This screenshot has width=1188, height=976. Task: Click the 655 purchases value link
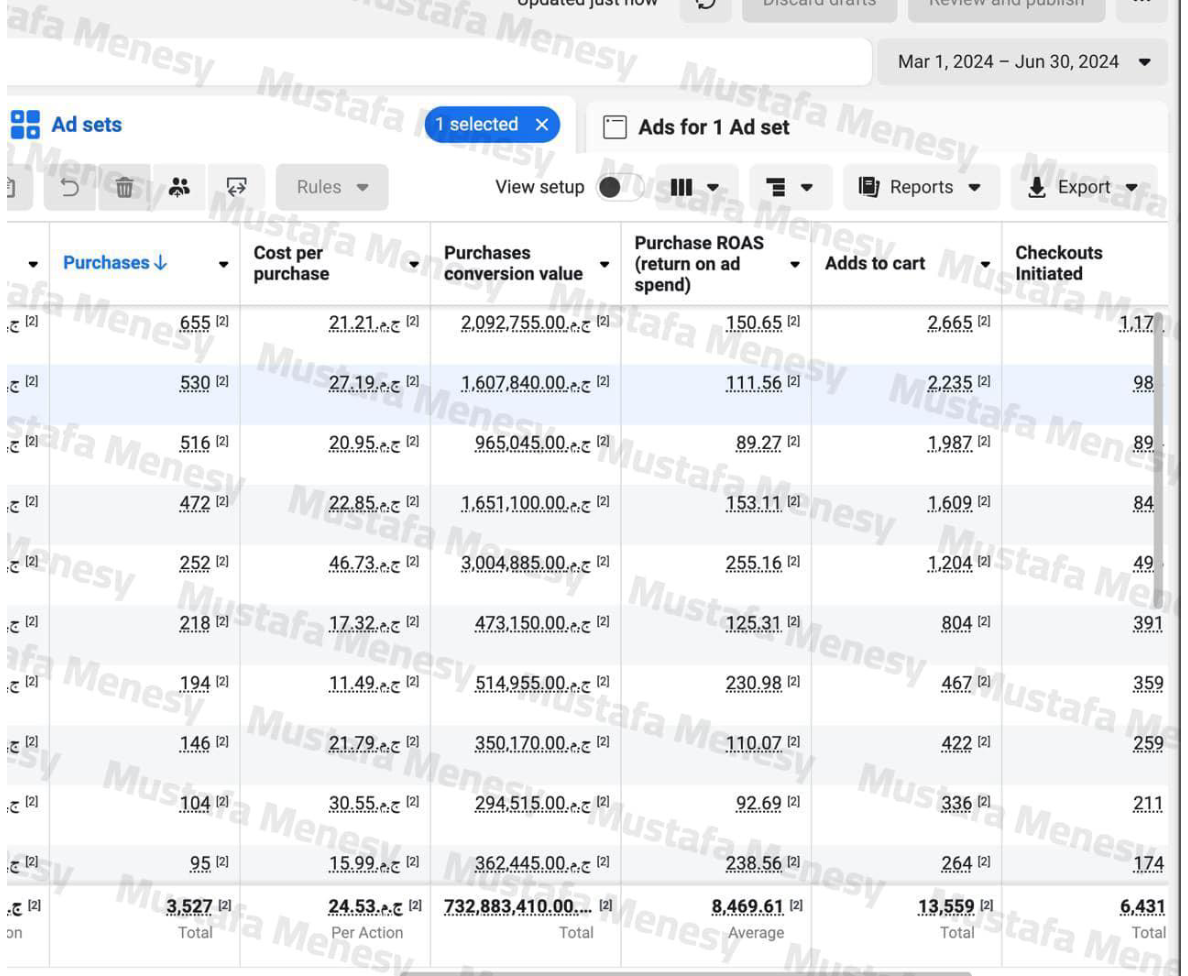[x=195, y=323]
